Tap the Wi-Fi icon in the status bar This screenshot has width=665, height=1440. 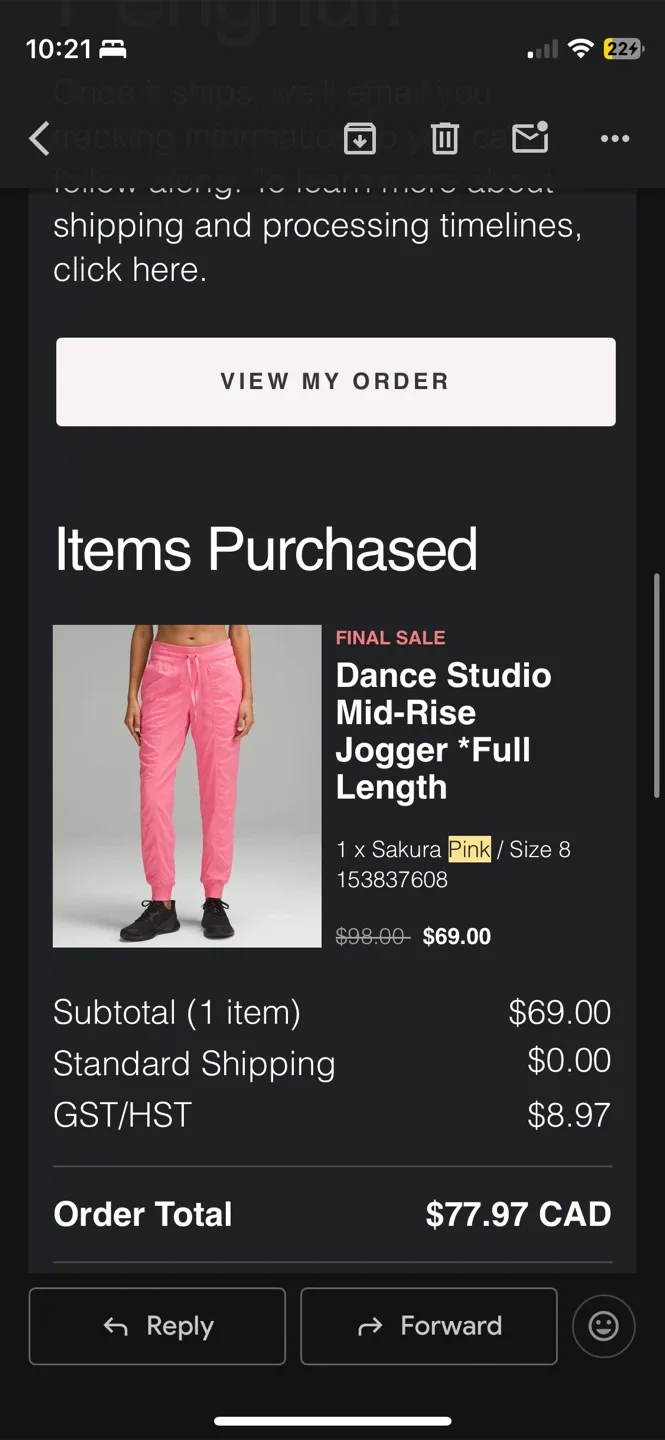pos(580,49)
